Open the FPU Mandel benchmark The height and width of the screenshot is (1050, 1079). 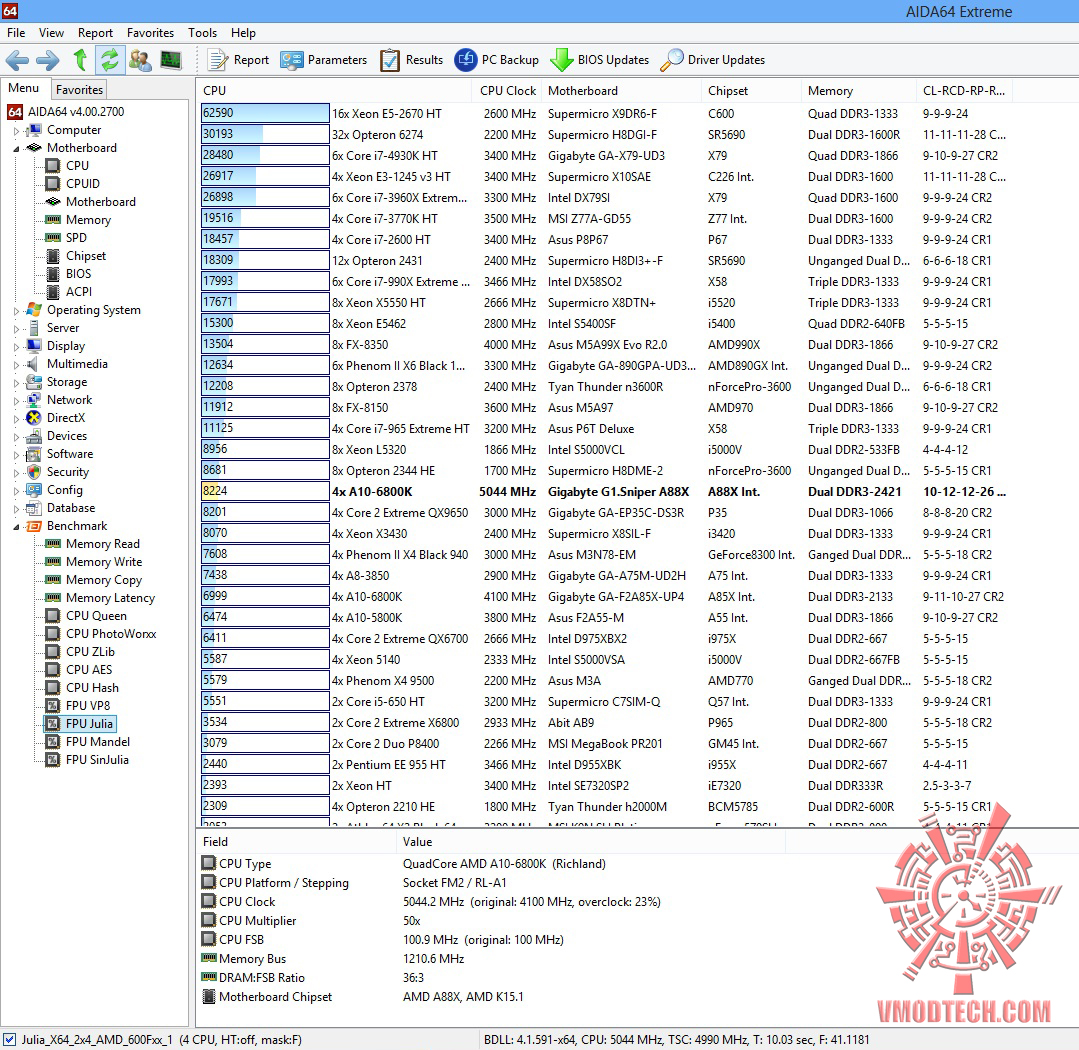(98, 742)
